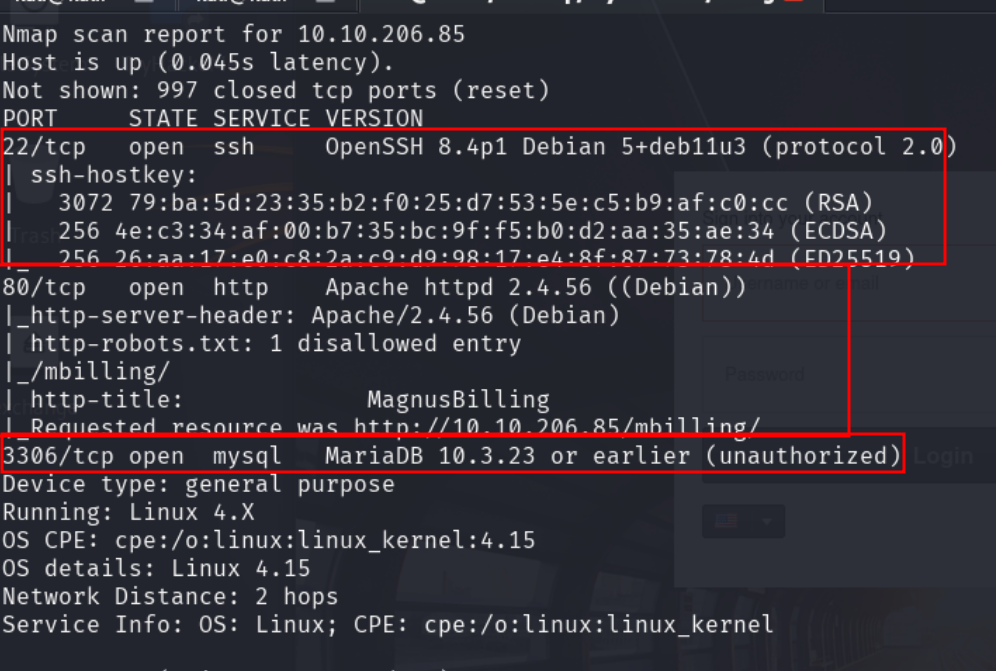Click the OS CPE linux_kernel:4.15 line
This screenshot has width=996, height=671.
(269, 540)
